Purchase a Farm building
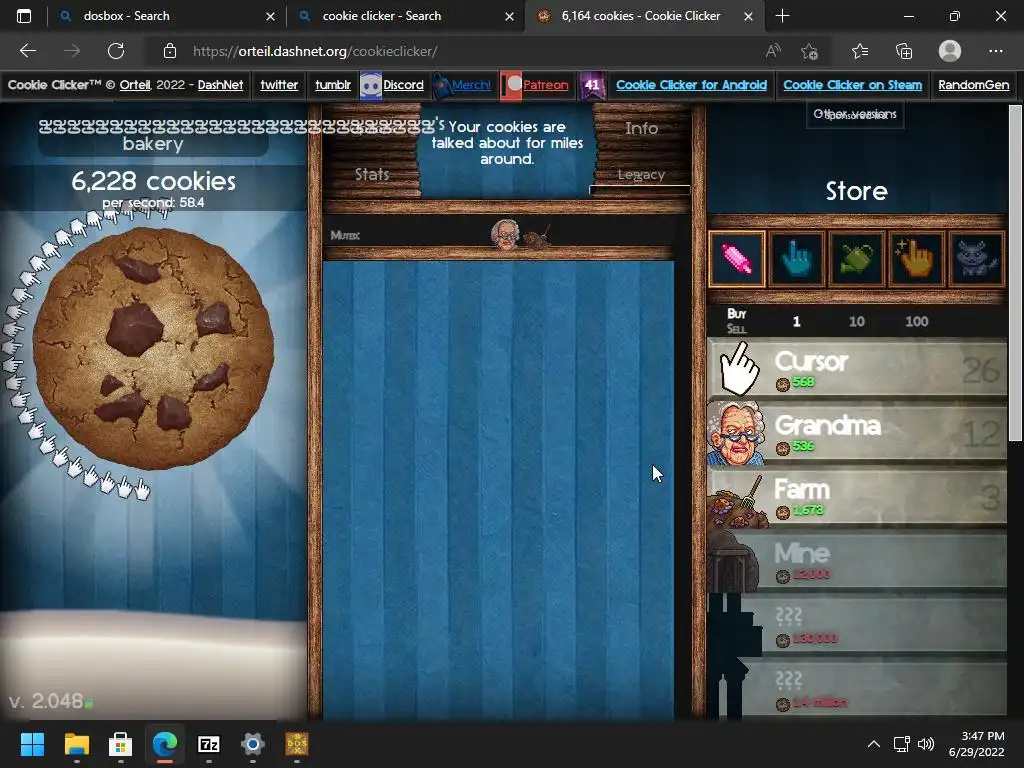 [857, 497]
